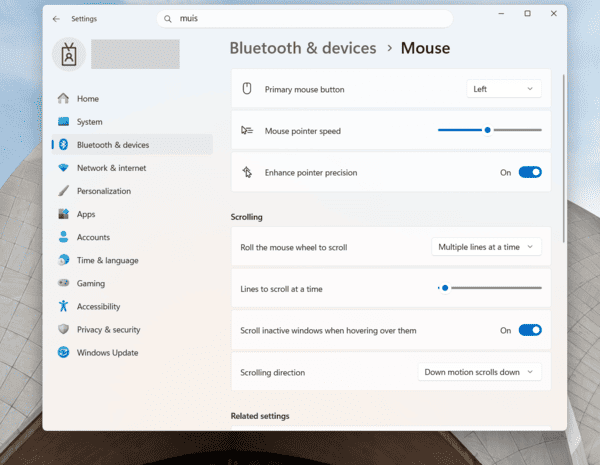Viewport: 600px width, 465px height.
Task: Select Windows Update in sidebar
Action: 132,352
